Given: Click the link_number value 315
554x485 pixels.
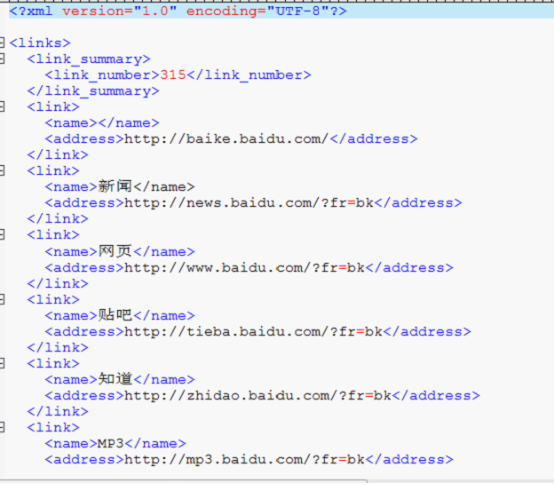Looking at the screenshot, I should [173, 75].
